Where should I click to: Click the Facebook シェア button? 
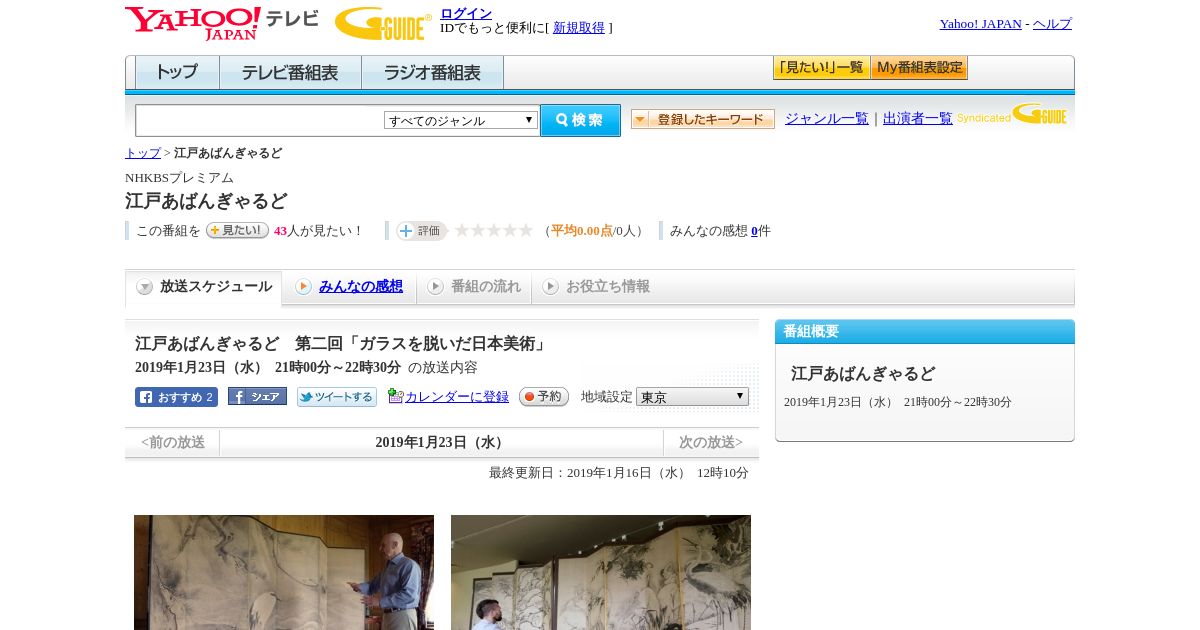tap(257, 396)
